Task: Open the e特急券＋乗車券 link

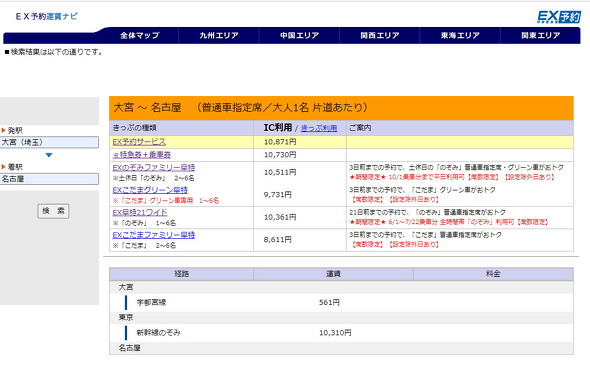Action: (141, 155)
